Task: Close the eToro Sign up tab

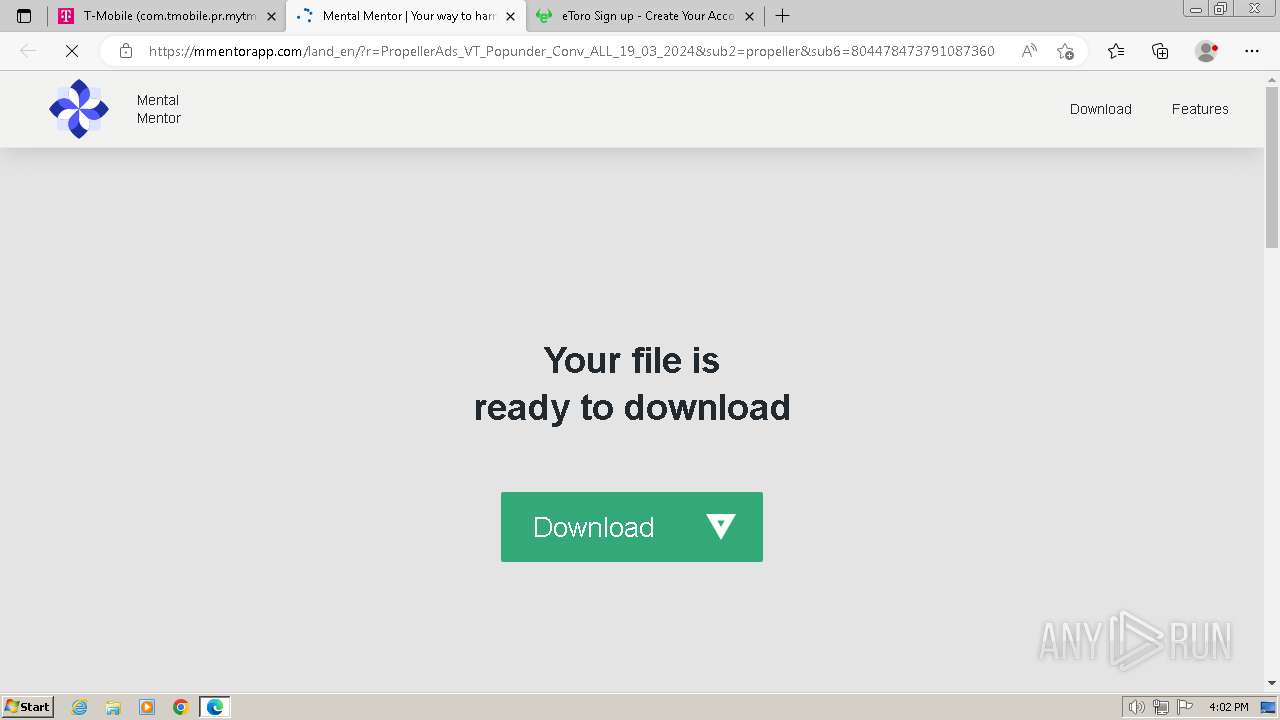Action: tap(749, 16)
